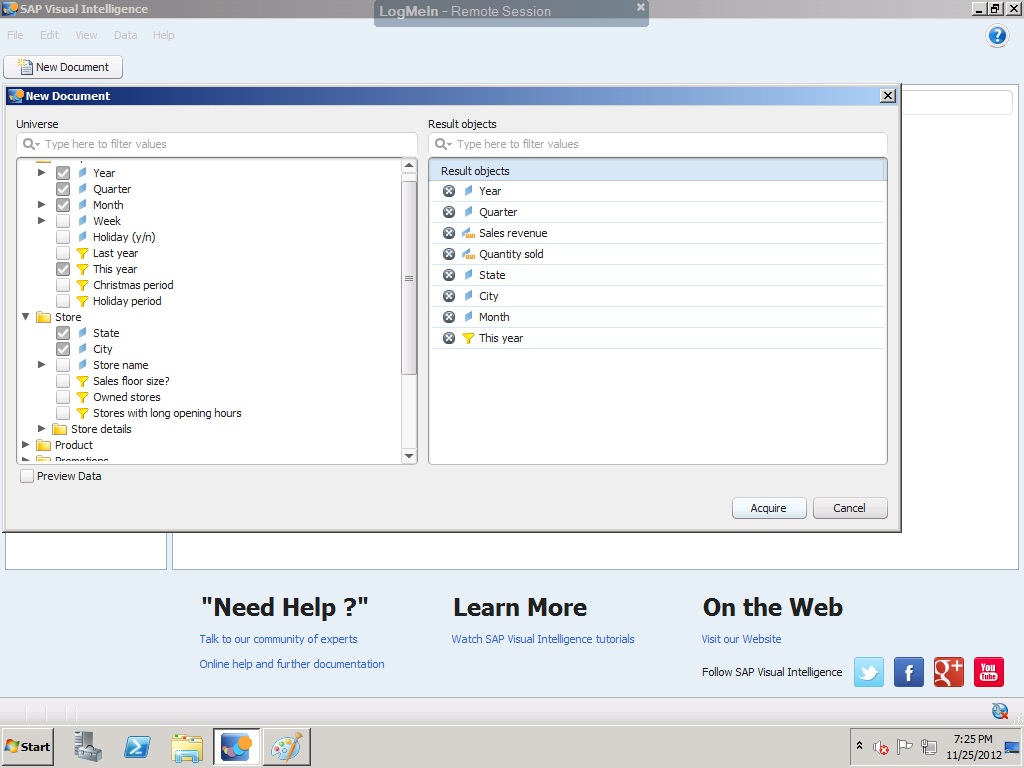Click the volume tray icon

pyautogui.click(x=881, y=746)
